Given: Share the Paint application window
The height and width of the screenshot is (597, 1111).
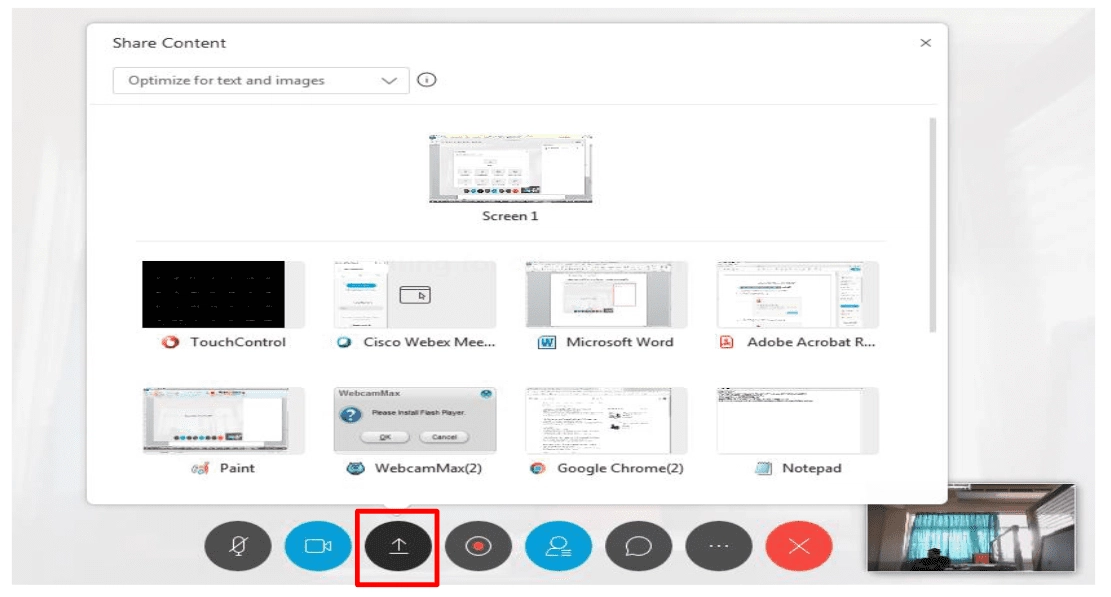Looking at the screenshot, I should (224, 421).
